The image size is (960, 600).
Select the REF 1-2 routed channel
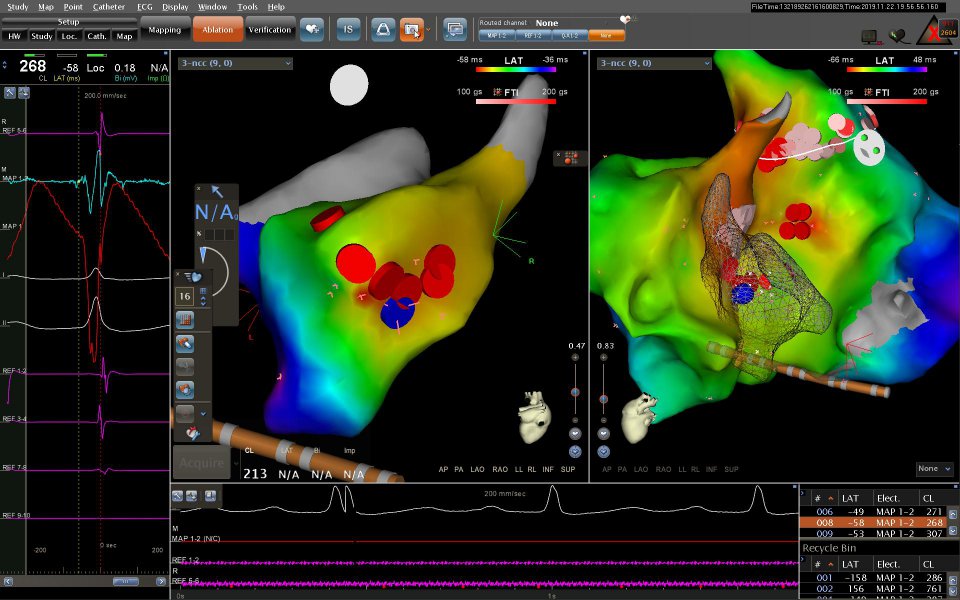pyautogui.click(x=533, y=35)
